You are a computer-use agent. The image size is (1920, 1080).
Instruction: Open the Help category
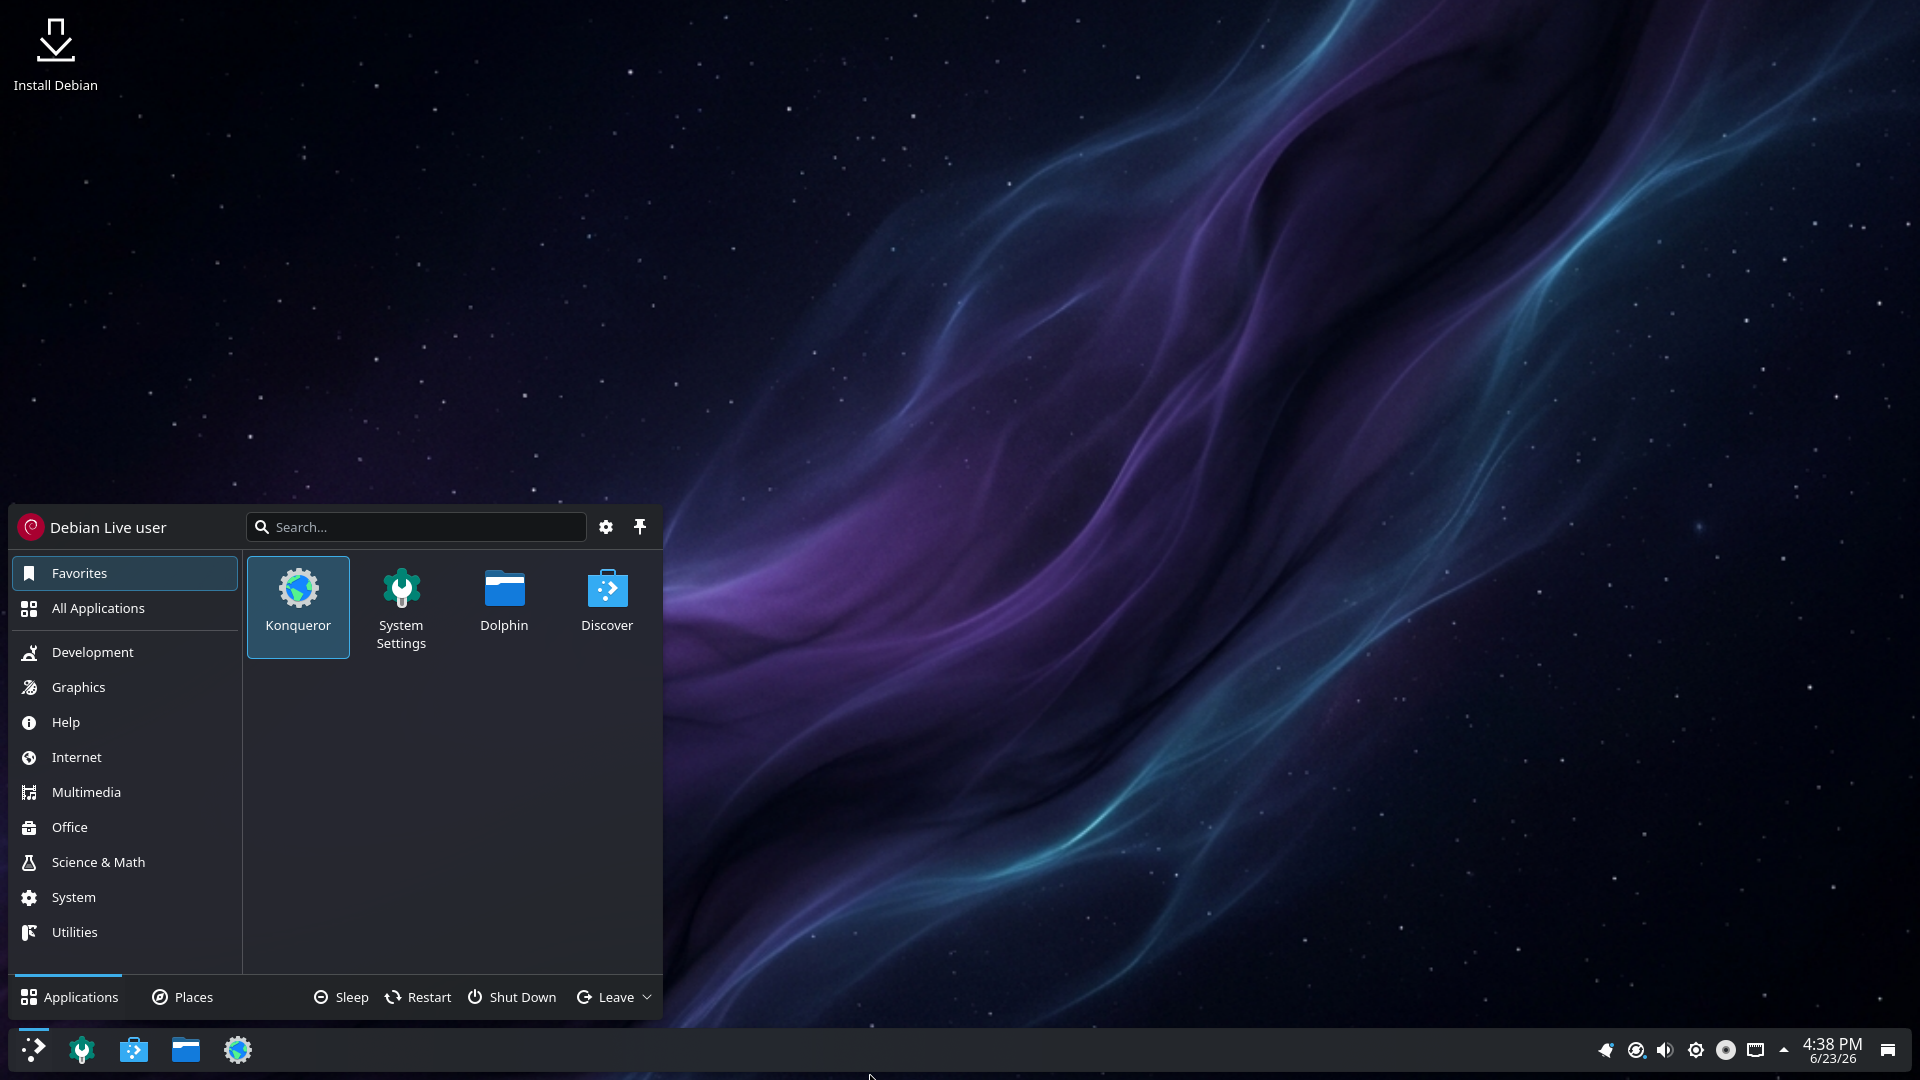point(125,722)
